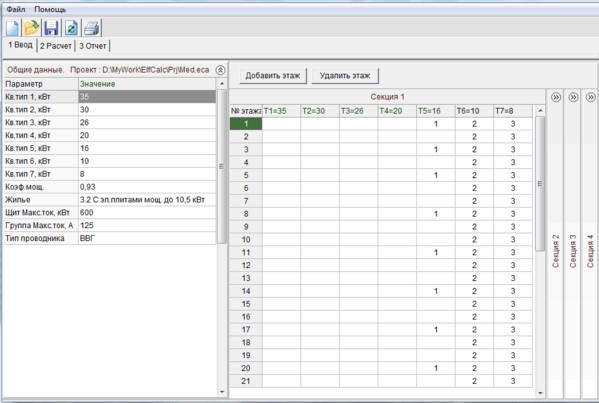Click the Добавить этаж button
The width and height of the screenshot is (599, 403).
[x=273, y=76]
